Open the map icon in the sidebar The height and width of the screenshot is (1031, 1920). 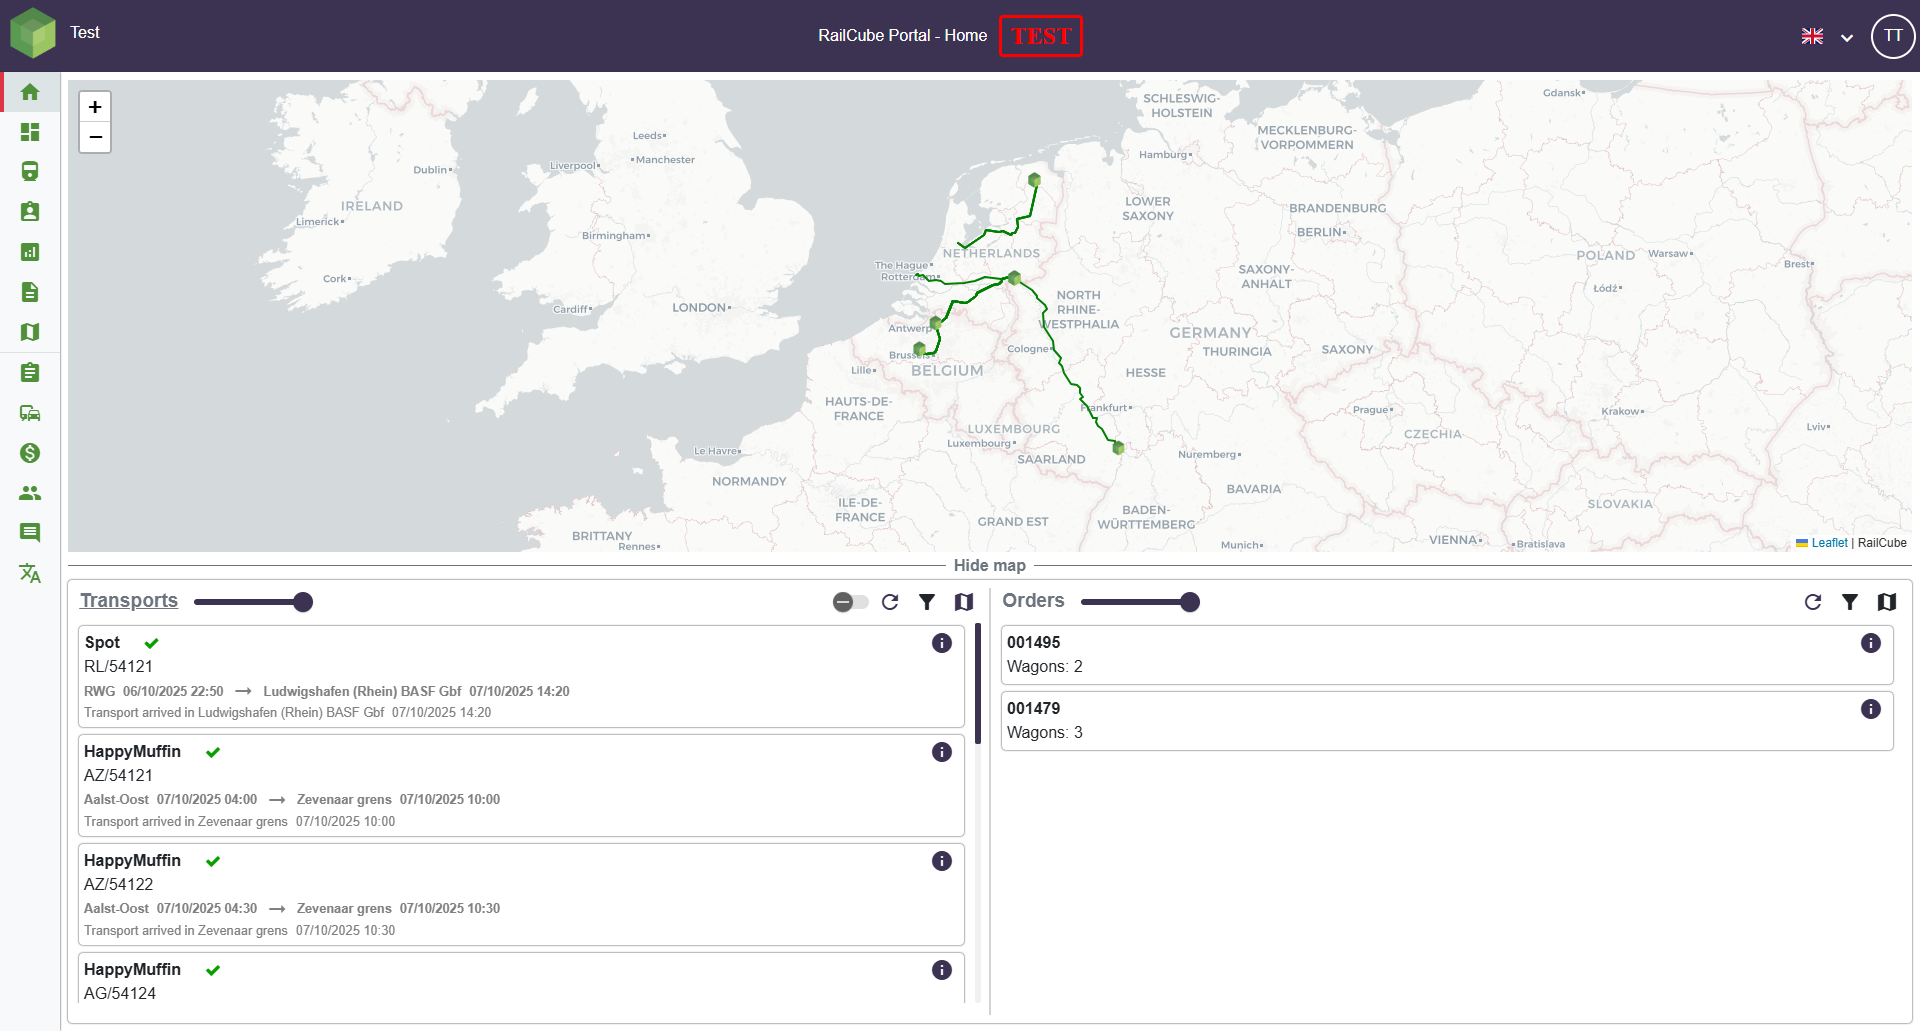[30, 332]
